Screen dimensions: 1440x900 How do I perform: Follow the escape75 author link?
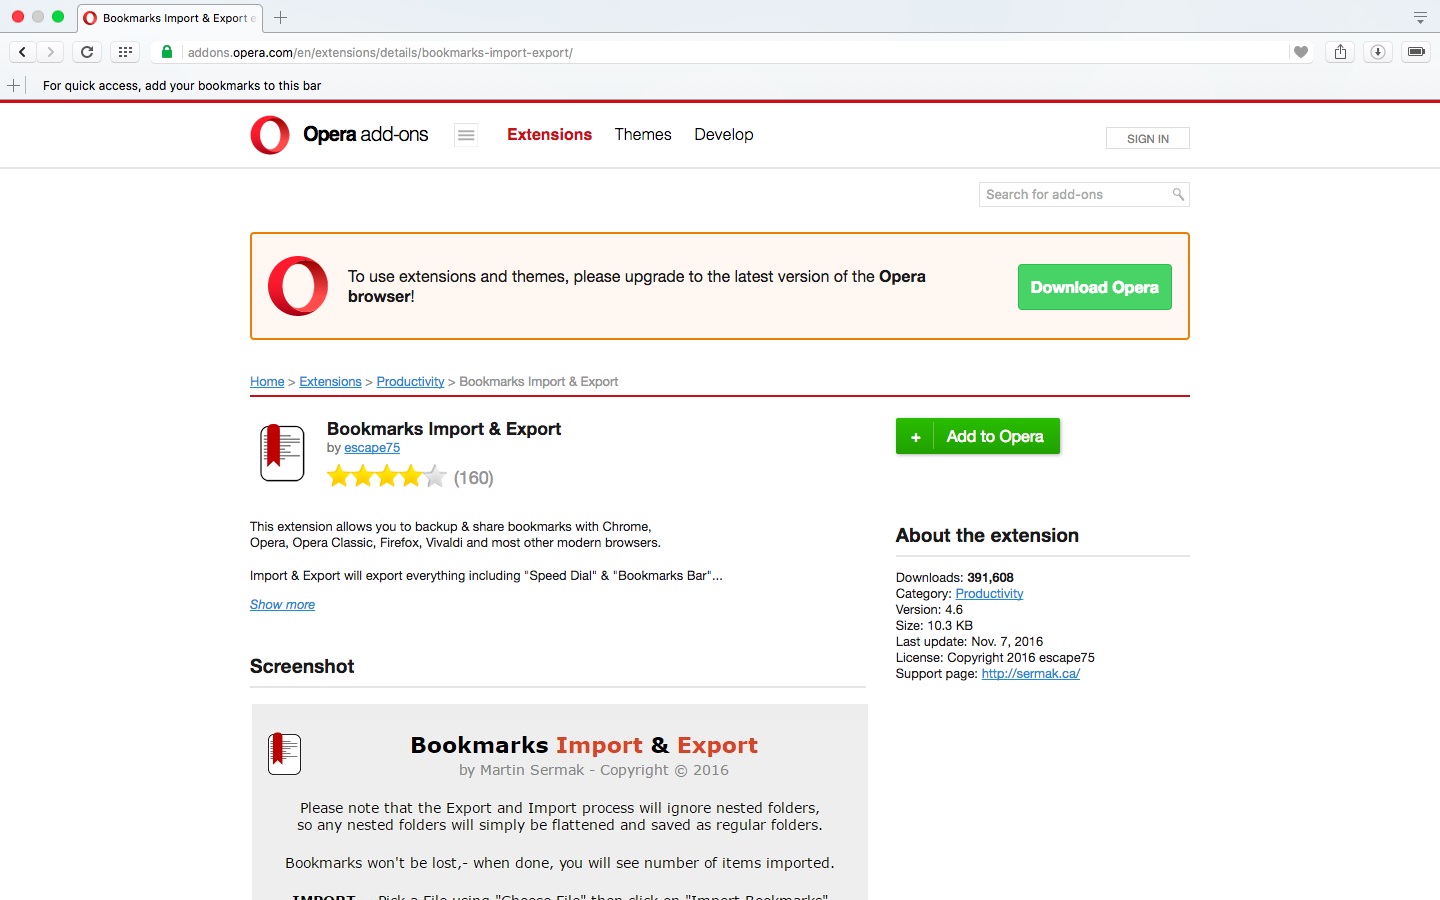click(372, 448)
